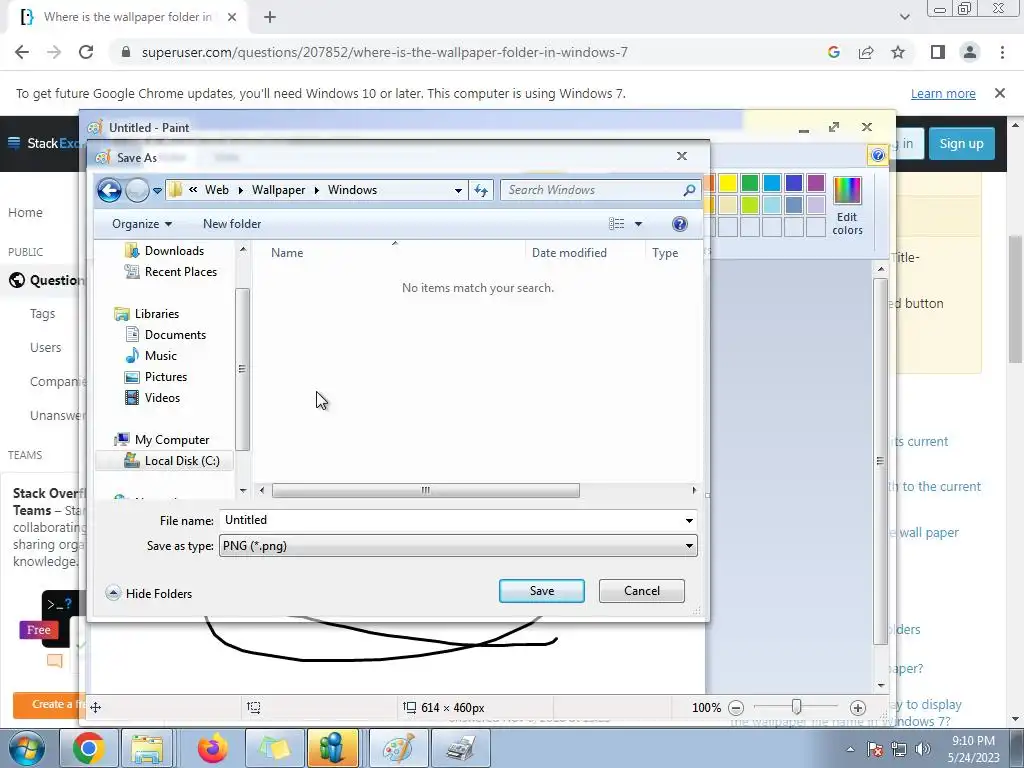Click the Wallpaper breadcrumb in address path
This screenshot has width=1024, height=768.
pyautogui.click(x=278, y=190)
